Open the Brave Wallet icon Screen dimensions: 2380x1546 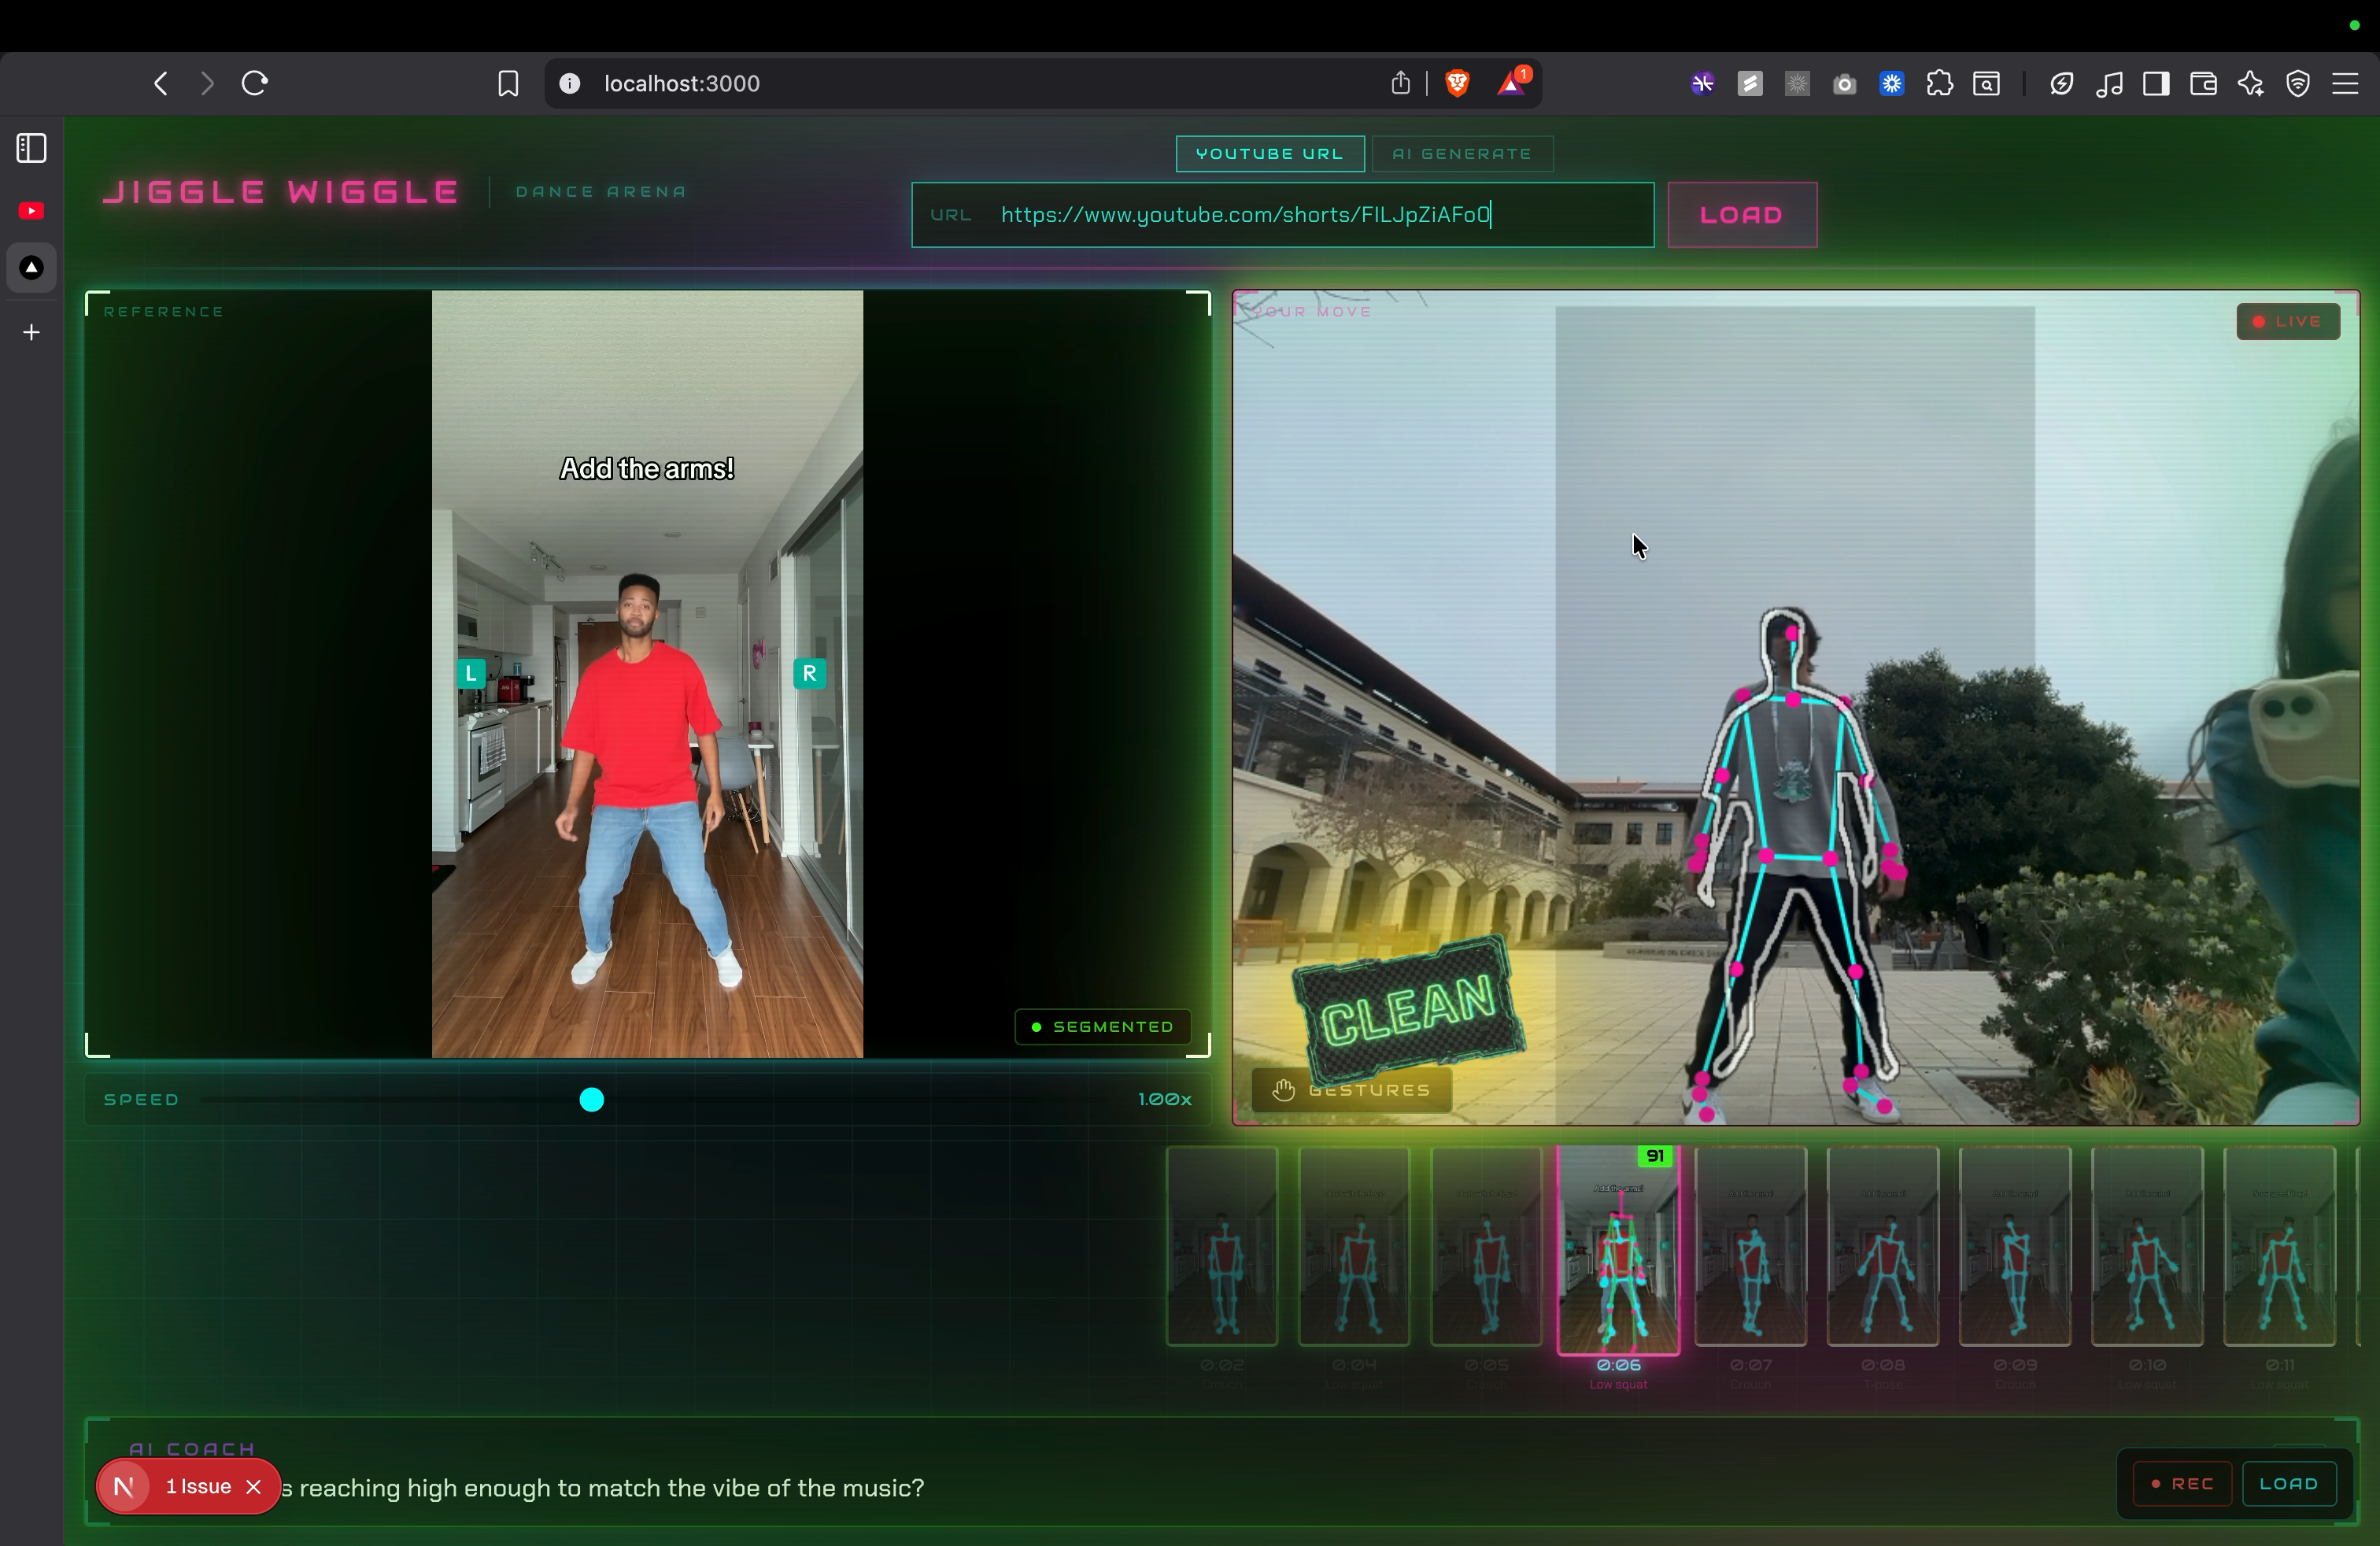coord(2203,84)
